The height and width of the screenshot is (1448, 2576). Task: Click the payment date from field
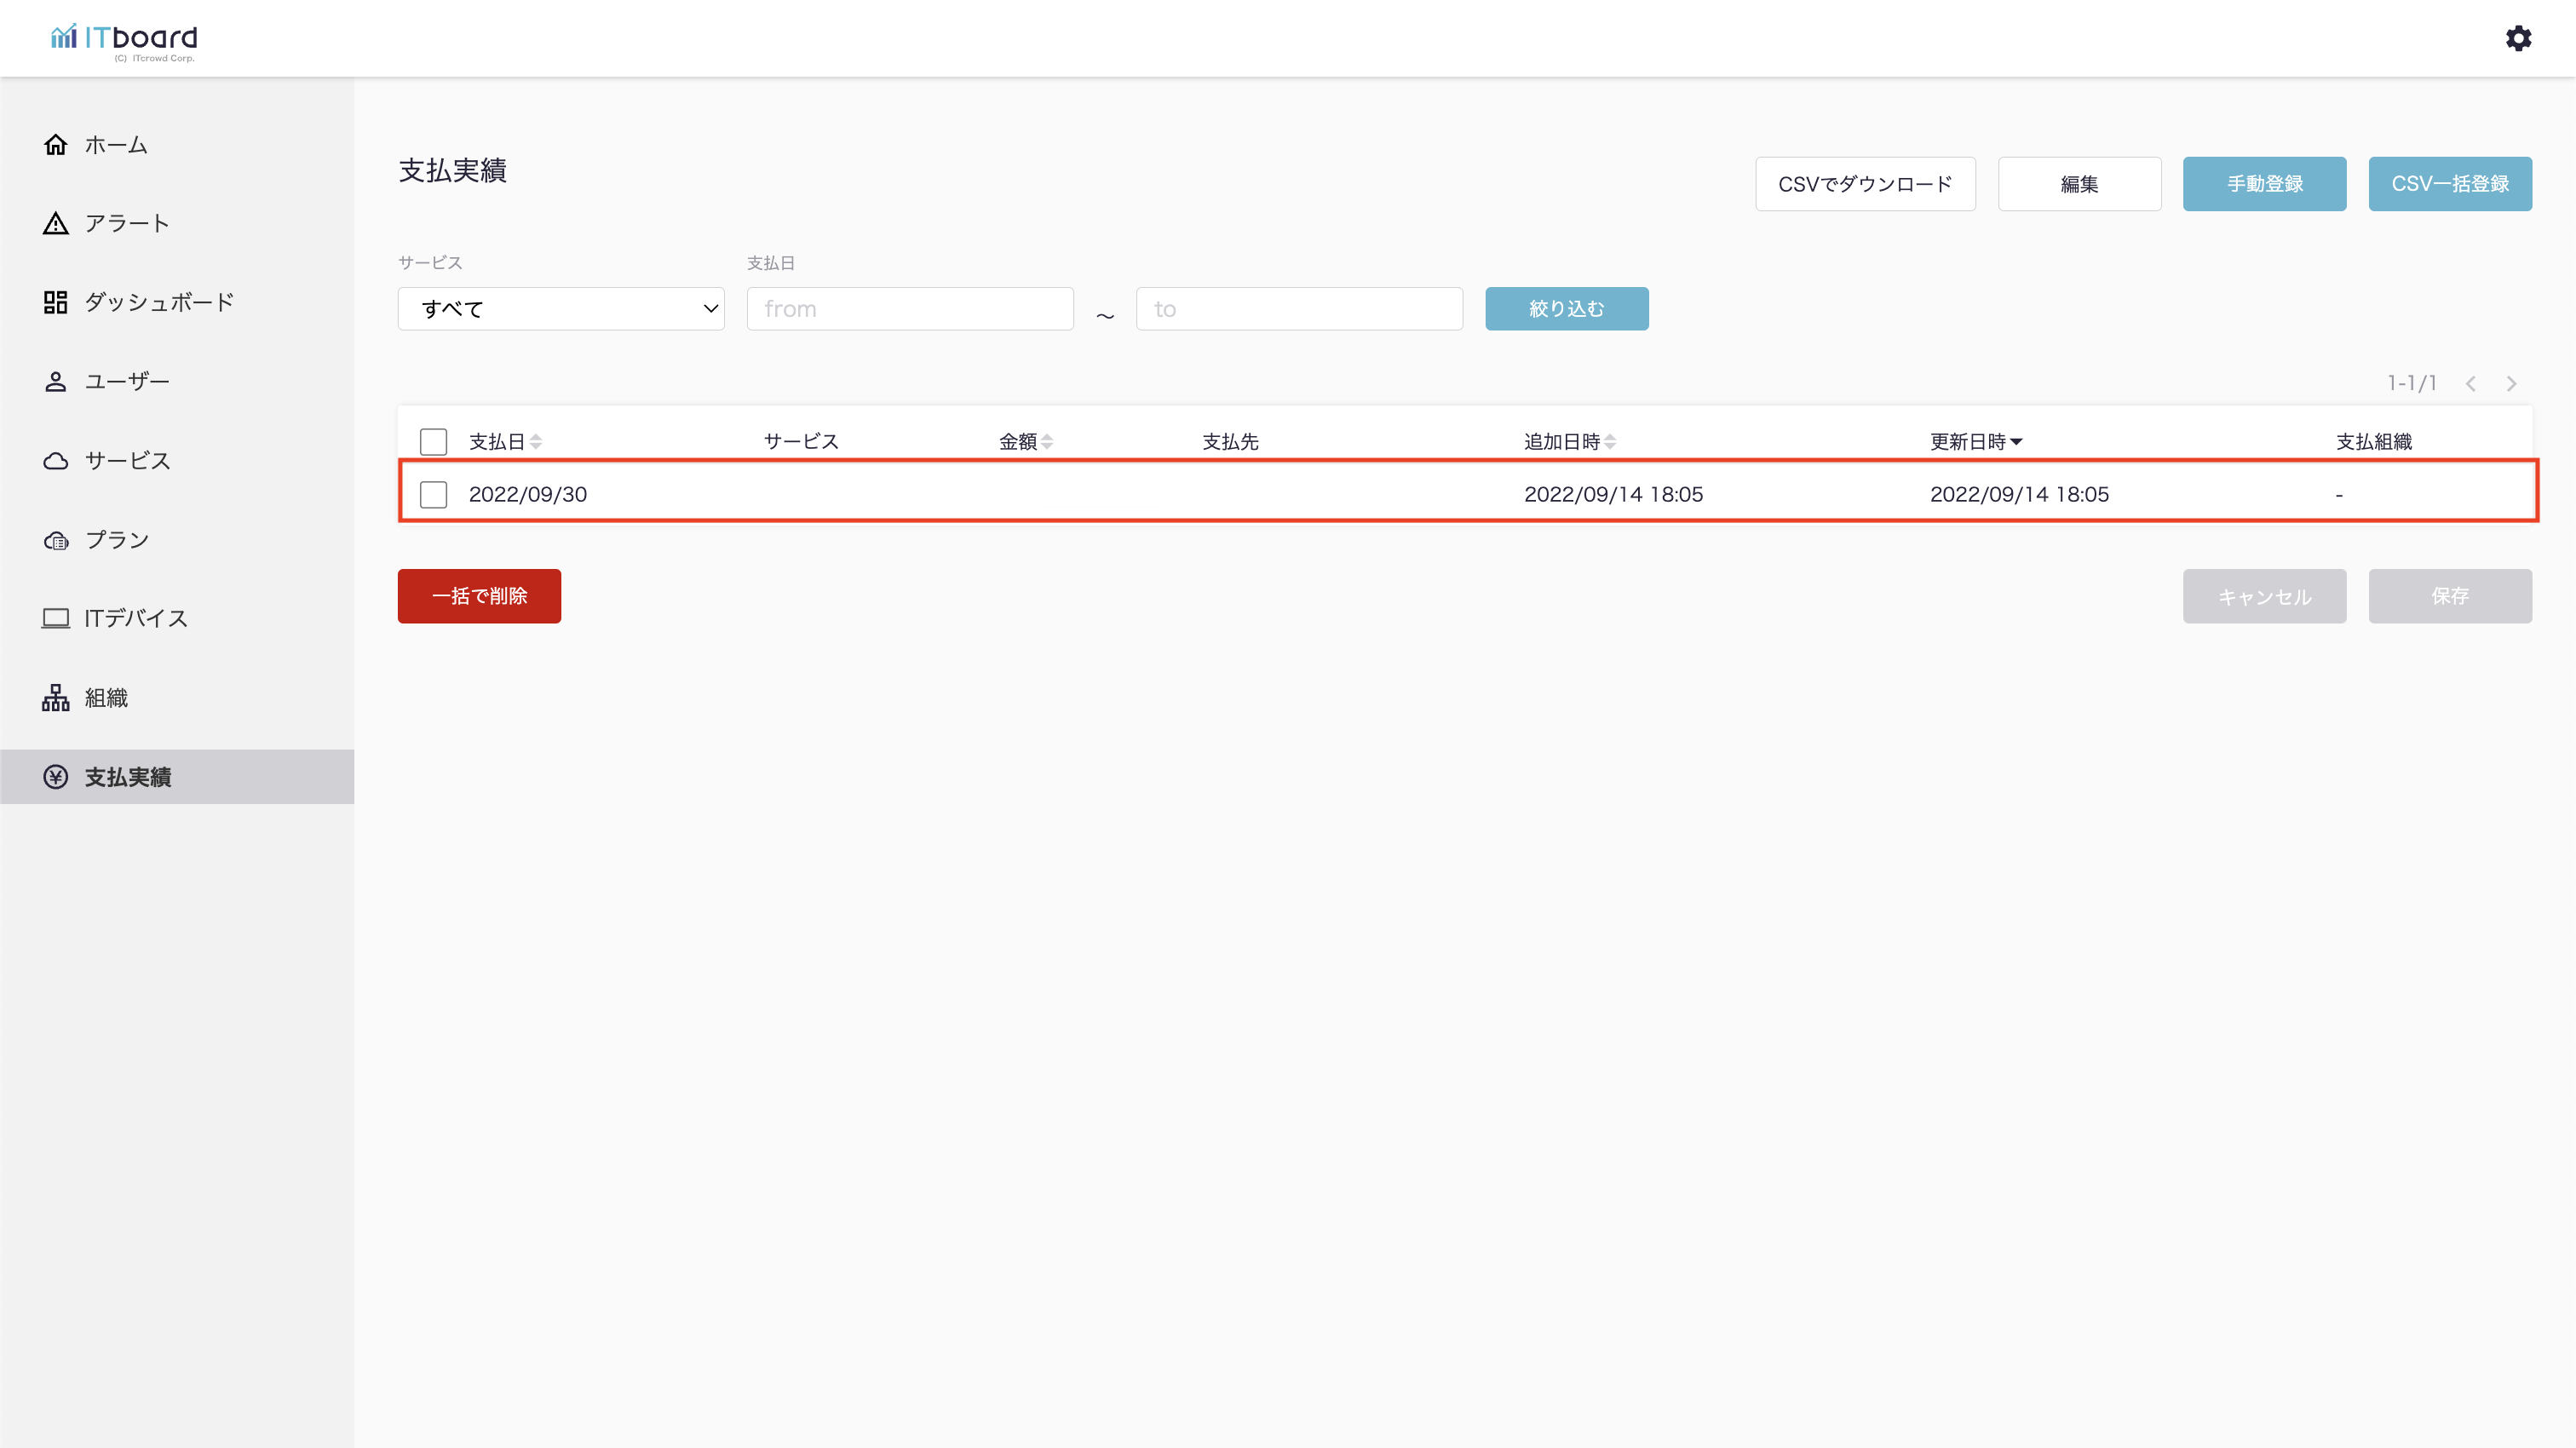click(909, 309)
